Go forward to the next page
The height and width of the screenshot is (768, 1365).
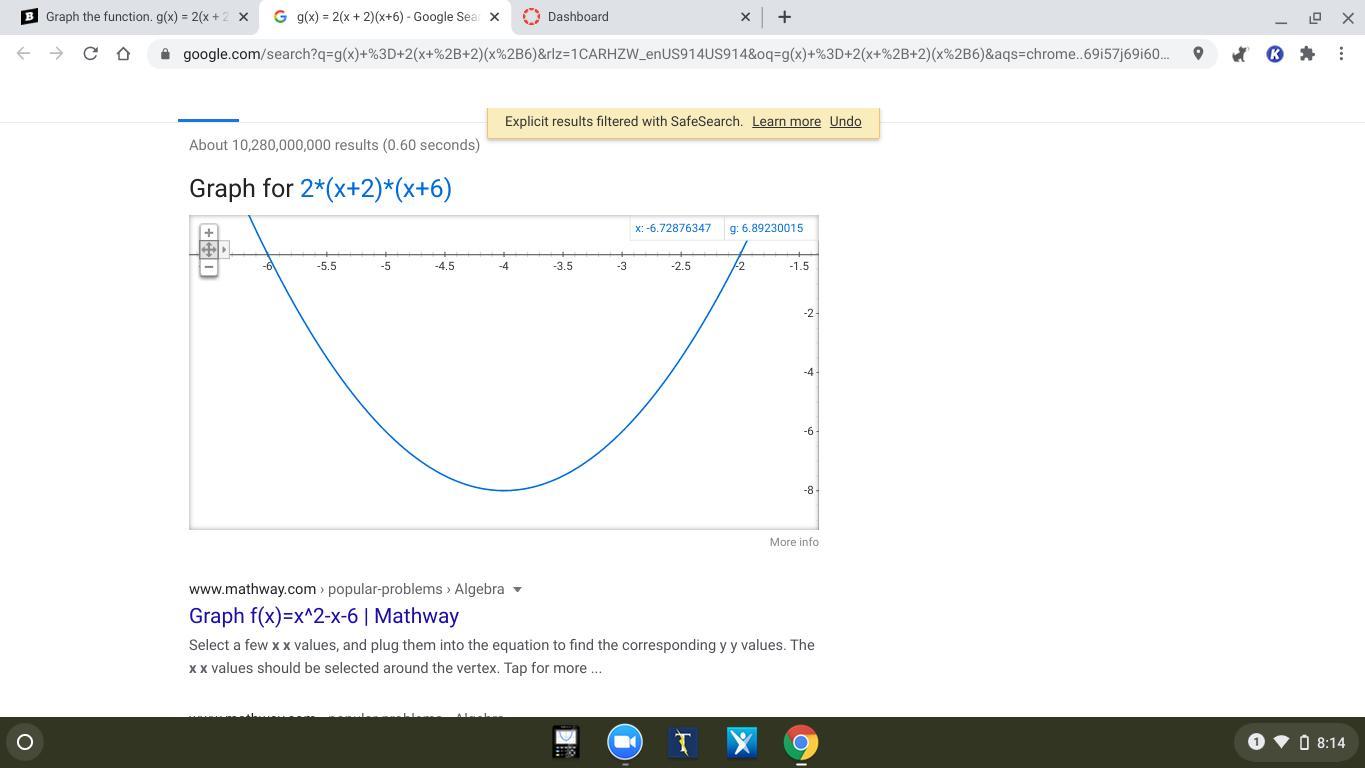(57, 54)
